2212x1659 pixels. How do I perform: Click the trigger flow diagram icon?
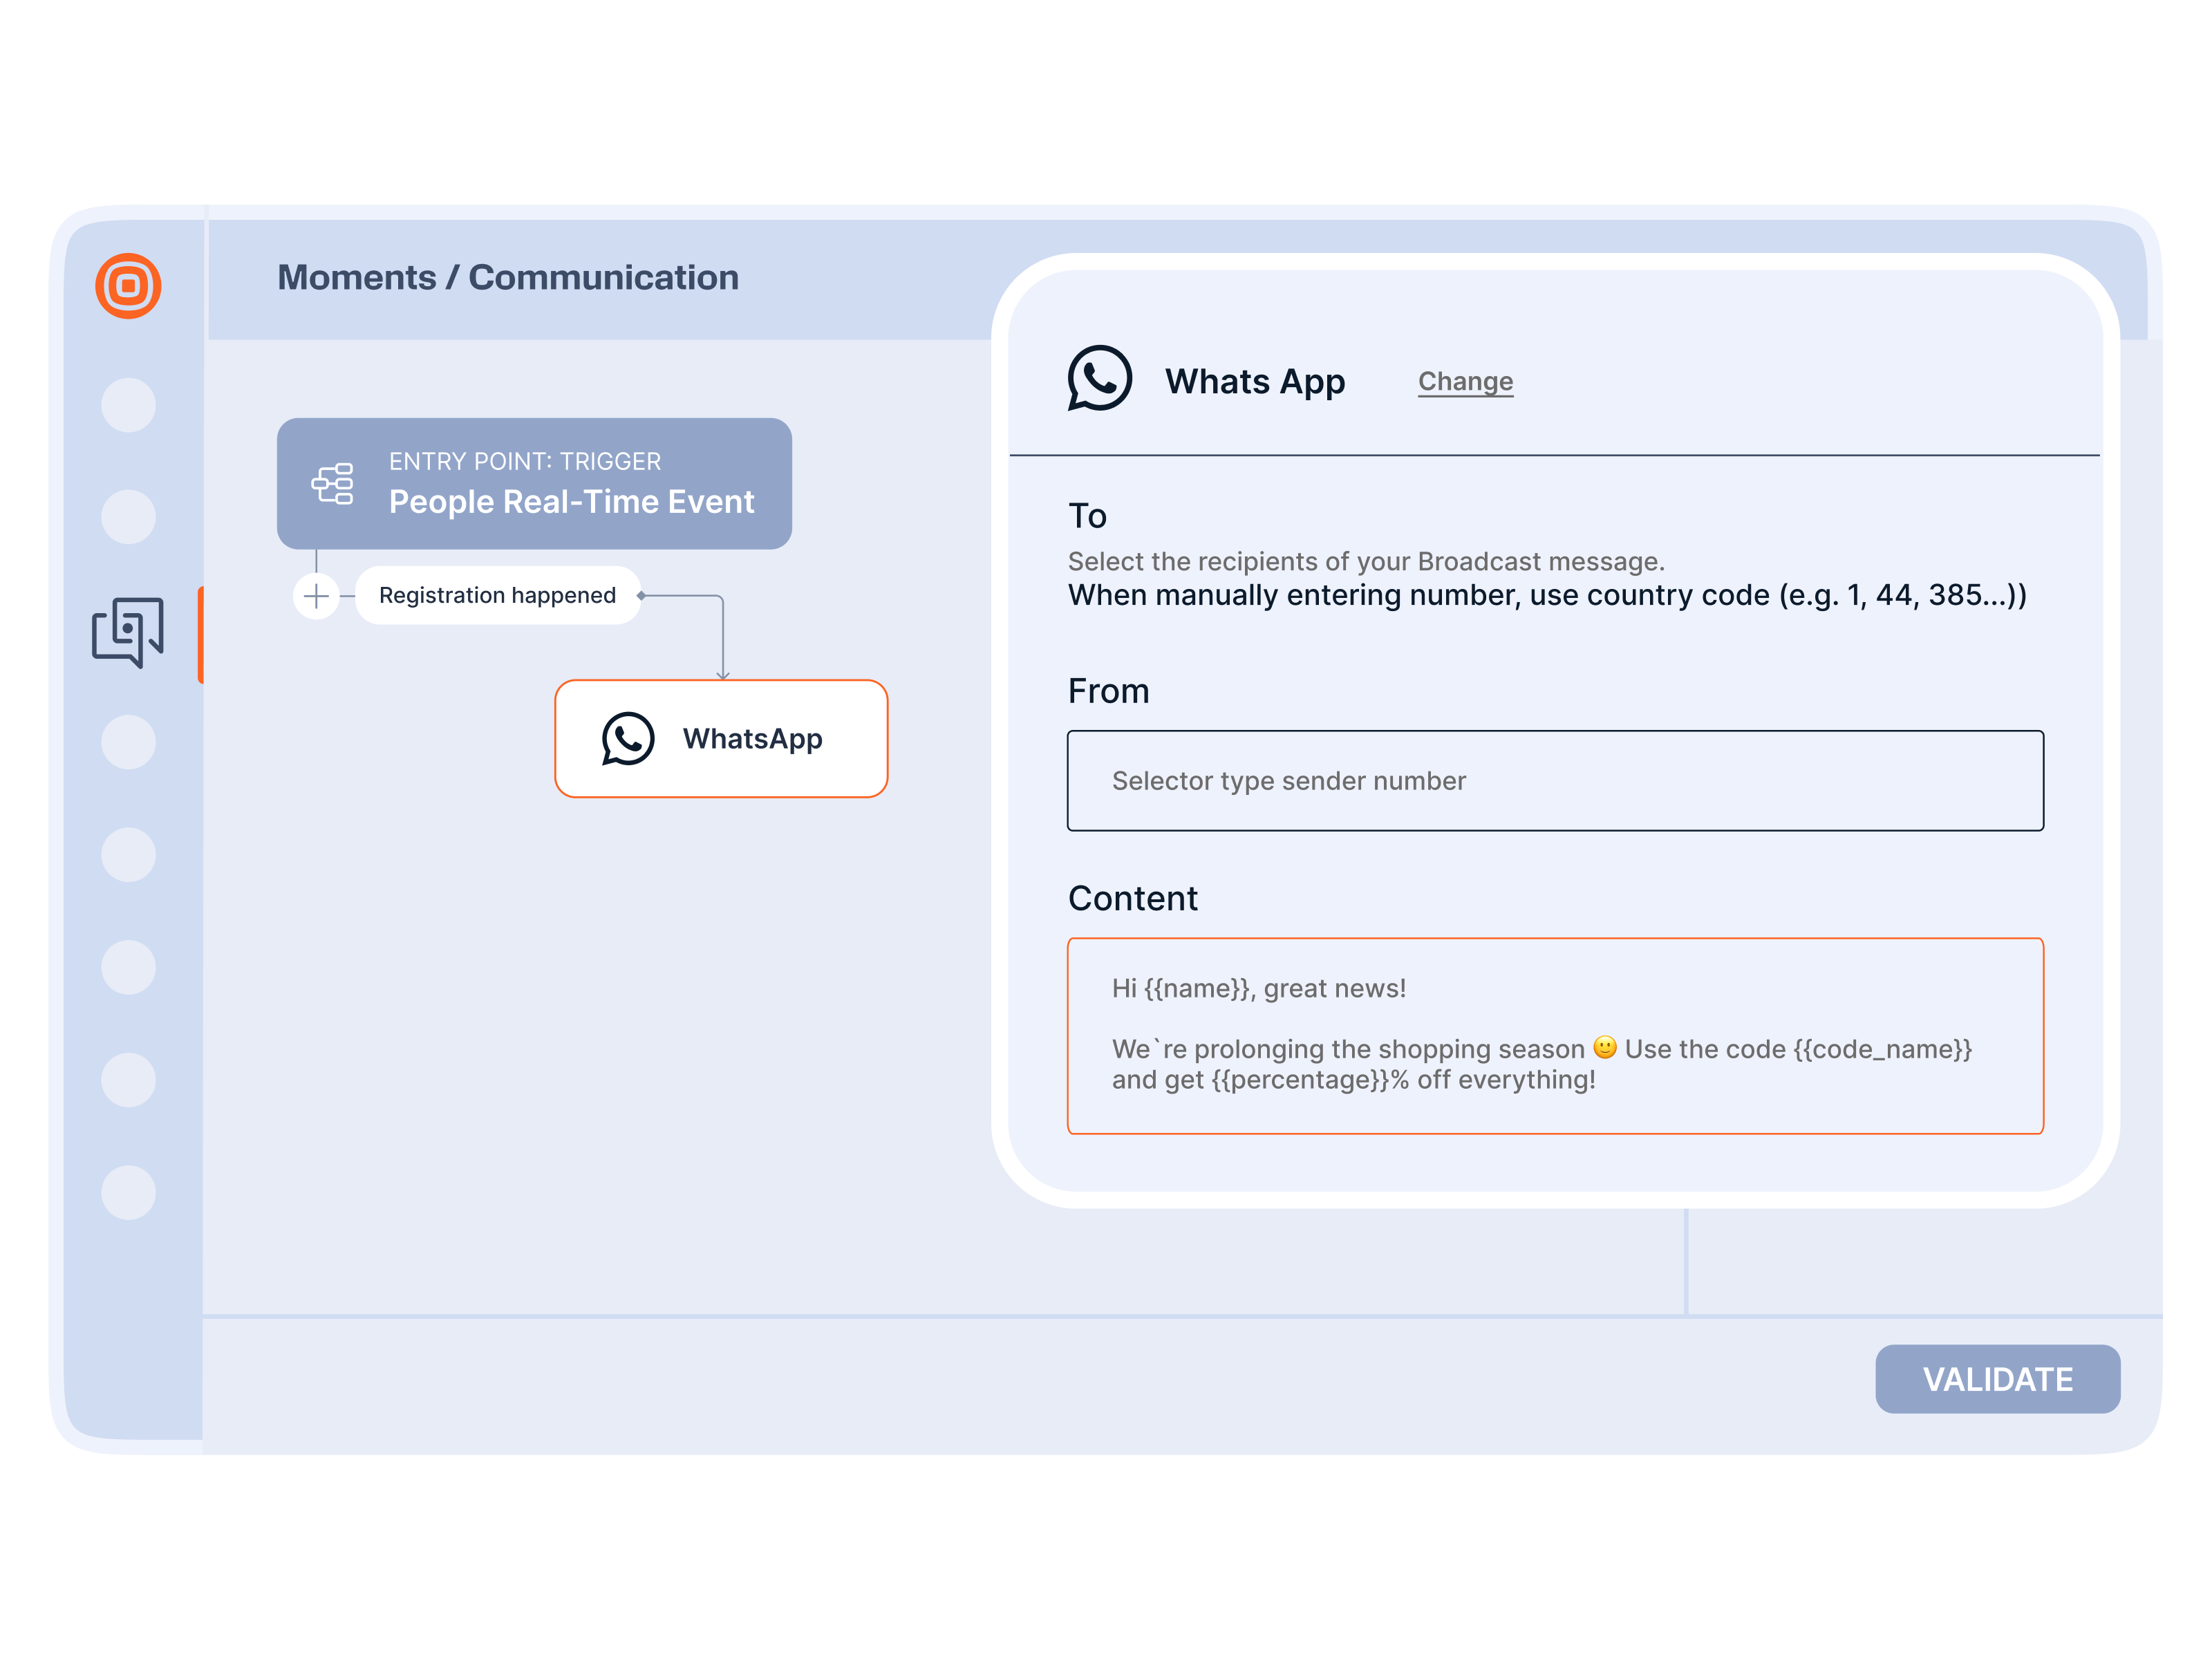(x=333, y=484)
